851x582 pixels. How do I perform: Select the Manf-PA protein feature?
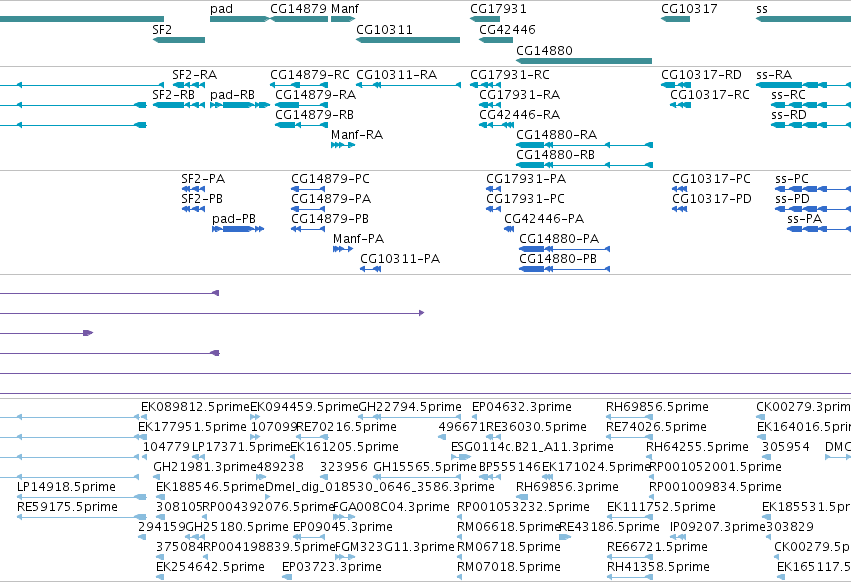tap(343, 249)
